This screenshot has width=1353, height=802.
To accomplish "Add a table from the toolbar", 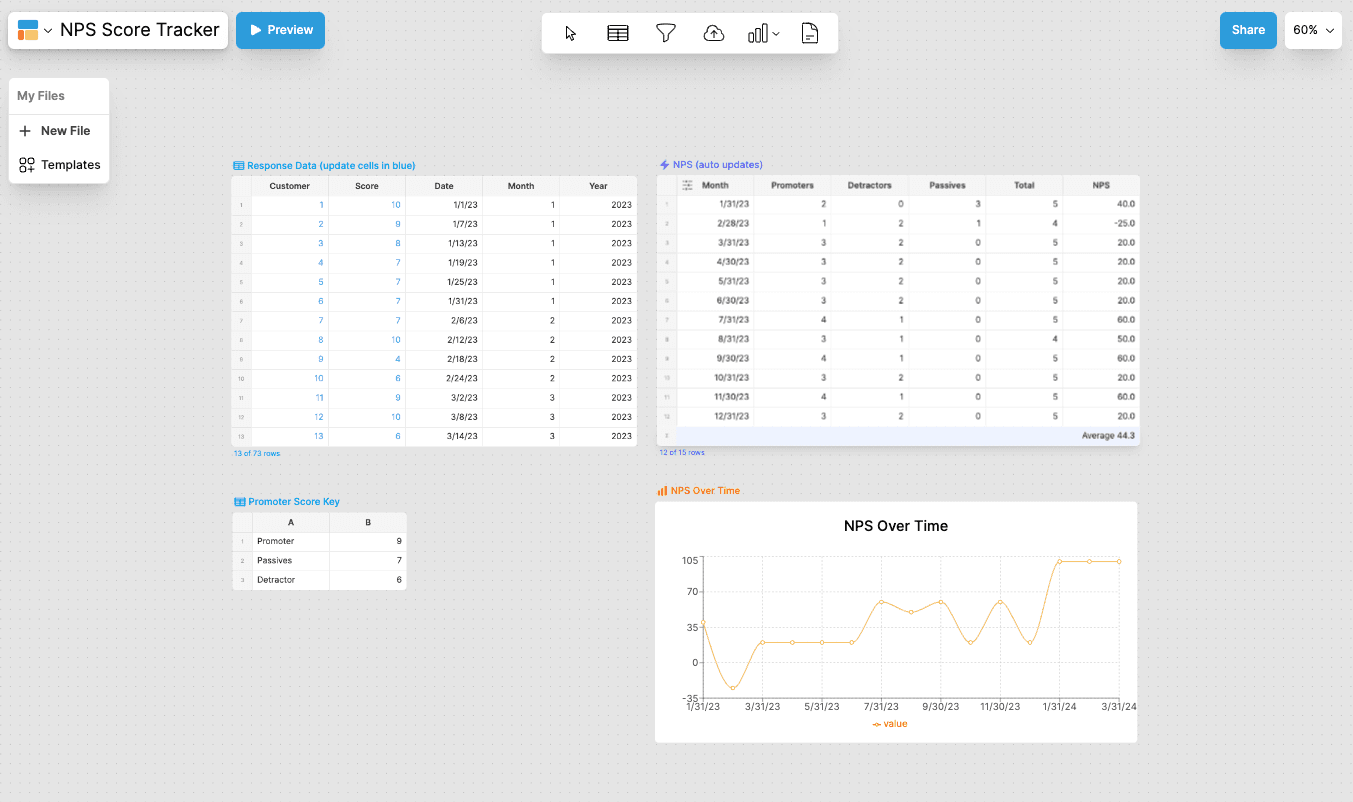I will [x=618, y=33].
